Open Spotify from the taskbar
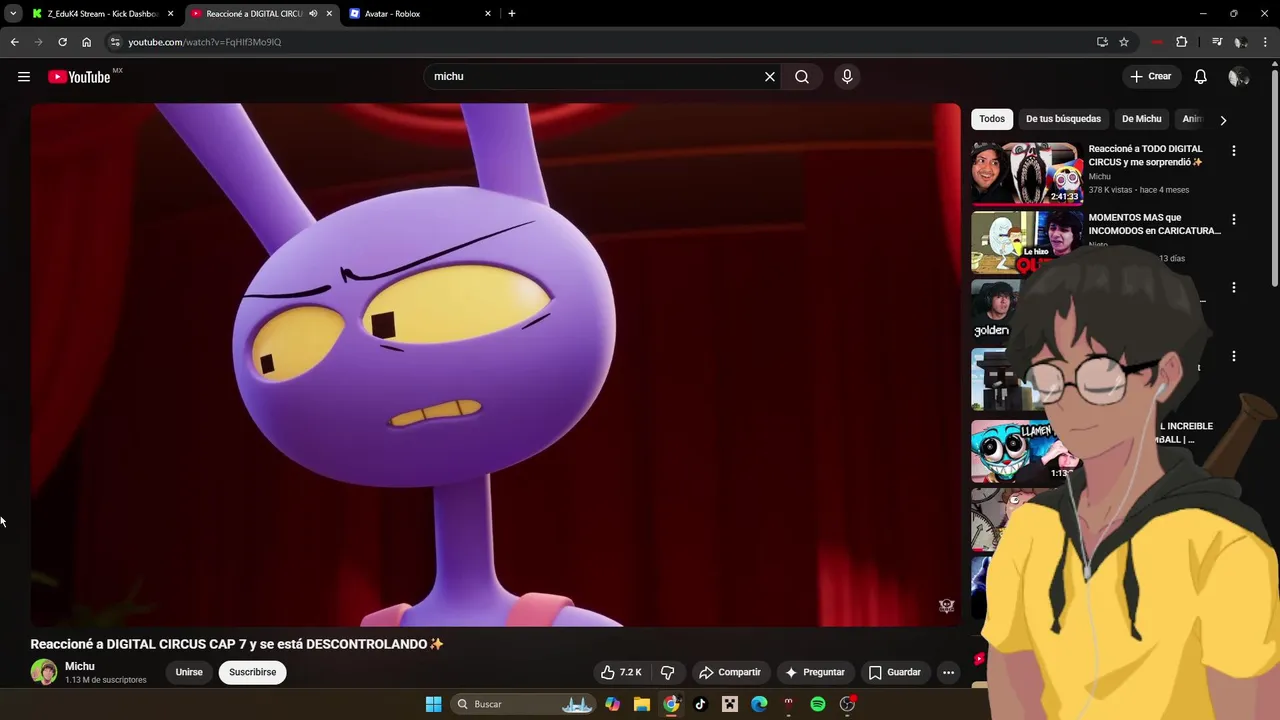This screenshot has width=1280, height=720. click(818, 704)
